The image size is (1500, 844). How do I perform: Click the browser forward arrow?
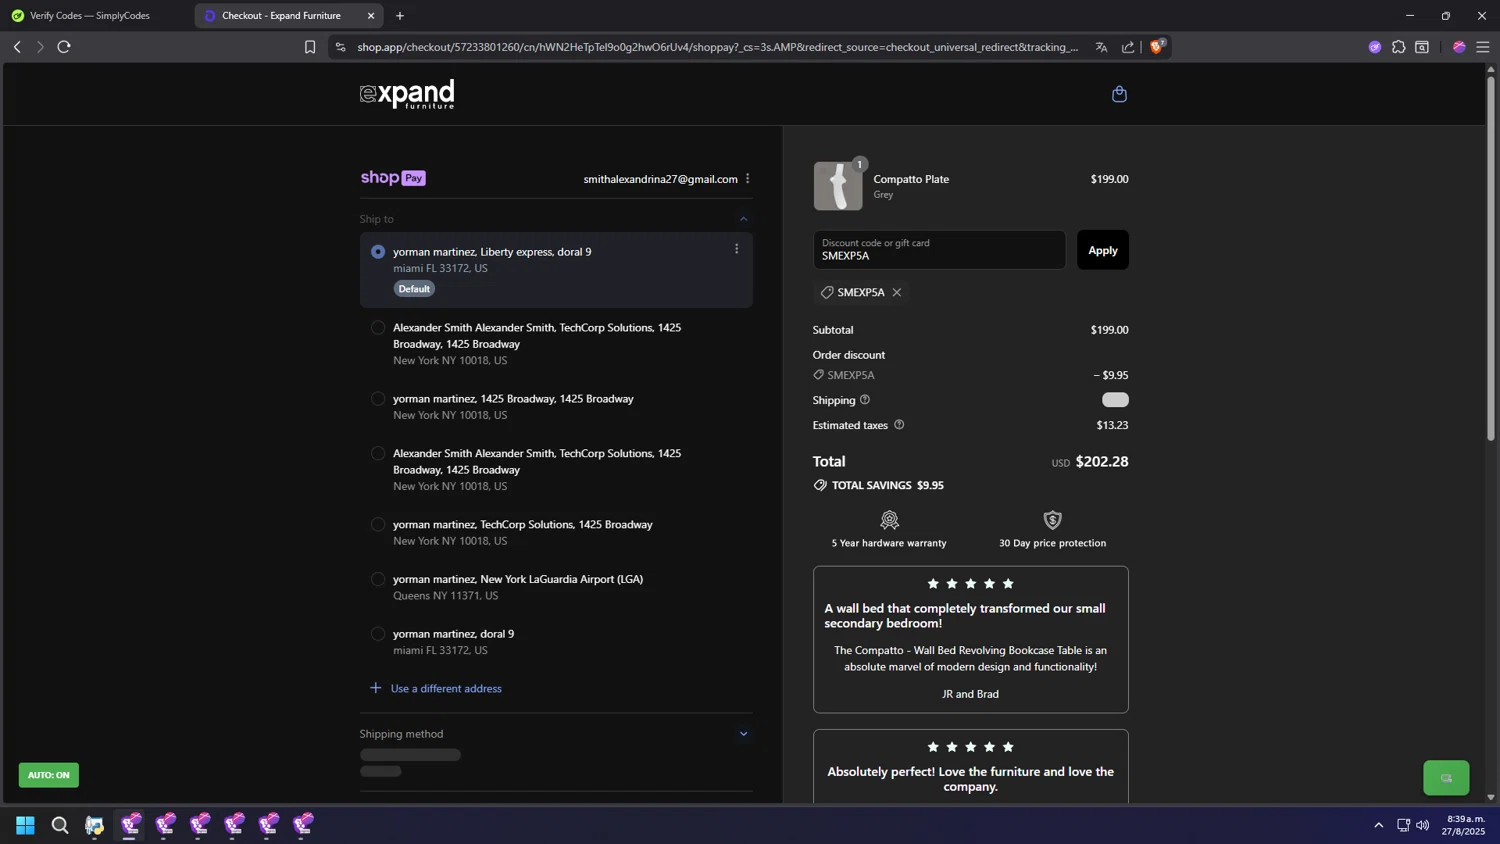[x=40, y=47]
